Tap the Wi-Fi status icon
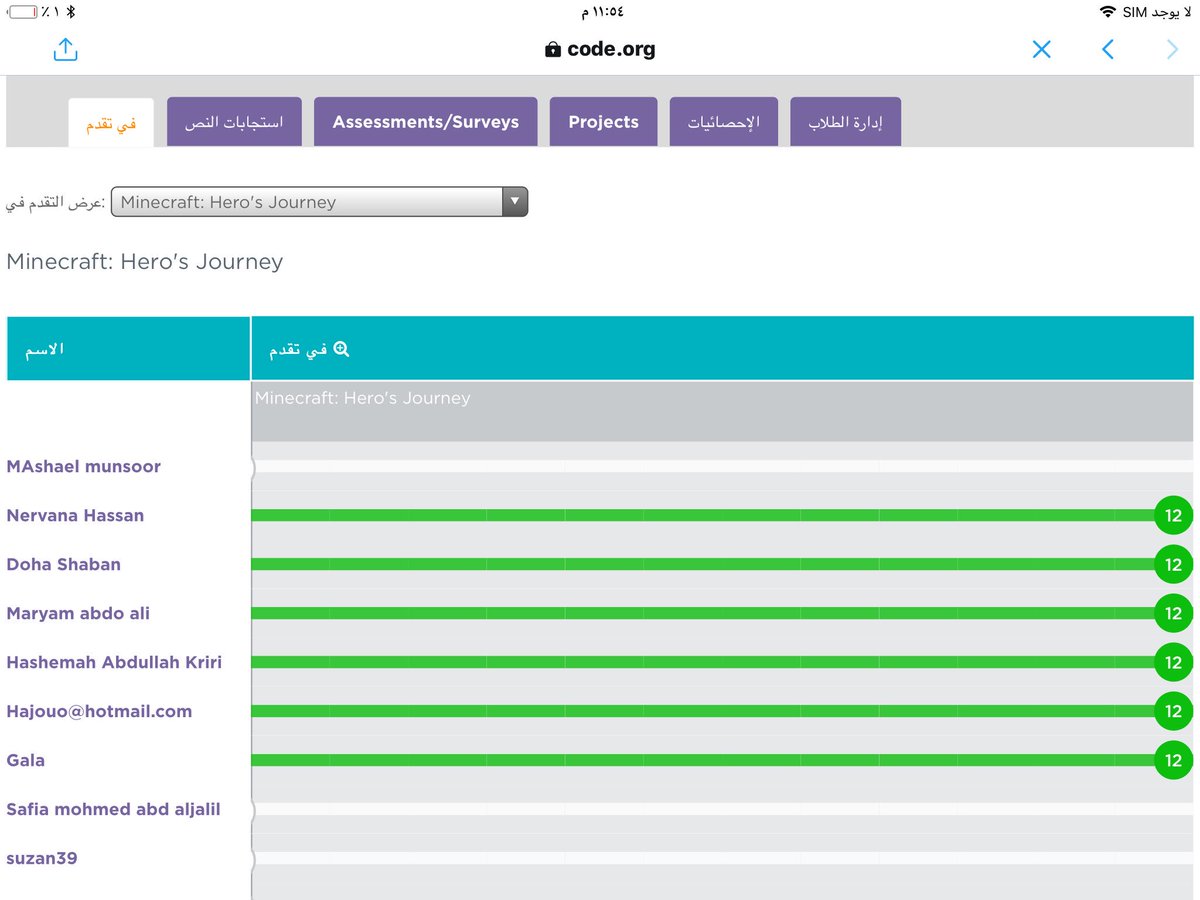 pos(1107,12)
